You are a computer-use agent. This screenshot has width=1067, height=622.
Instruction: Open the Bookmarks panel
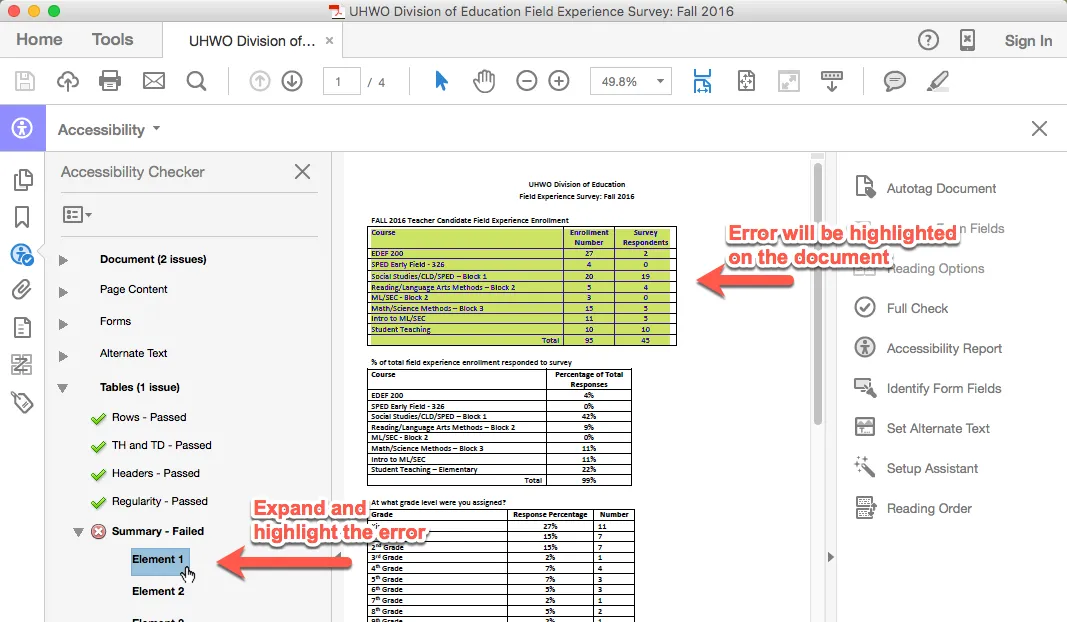(22, 217)
